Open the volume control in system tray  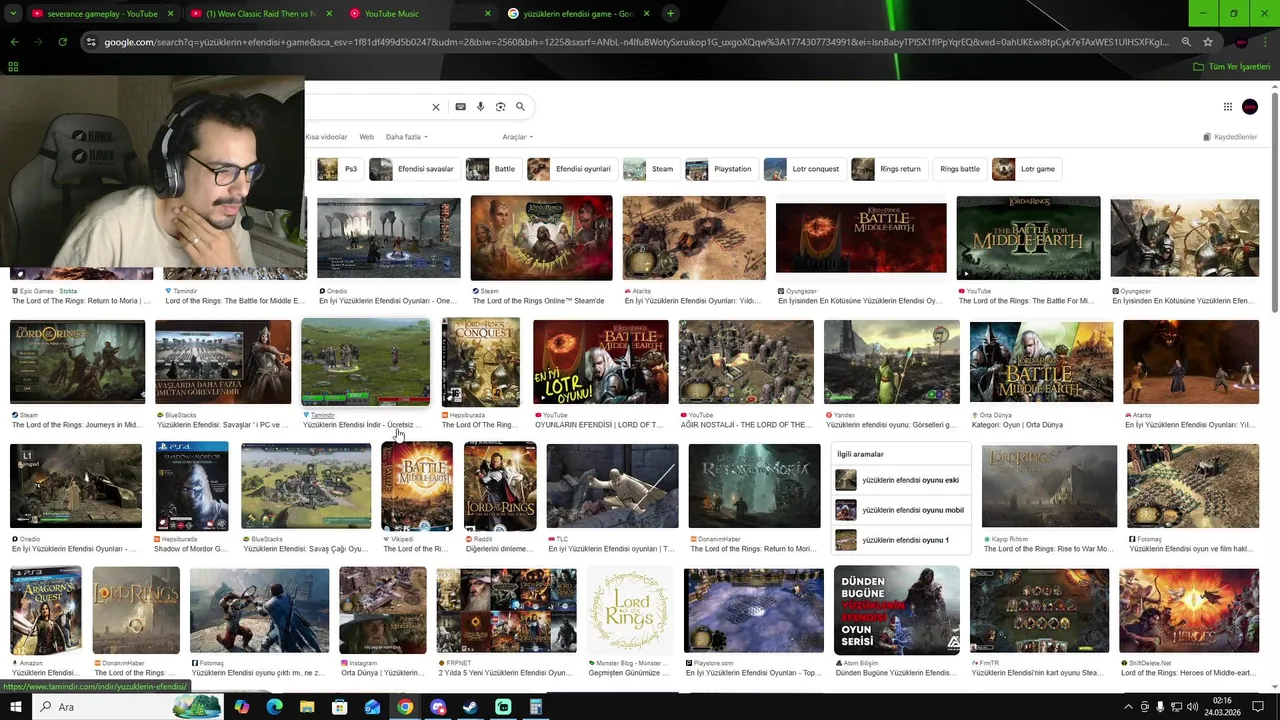point(1192,707)
